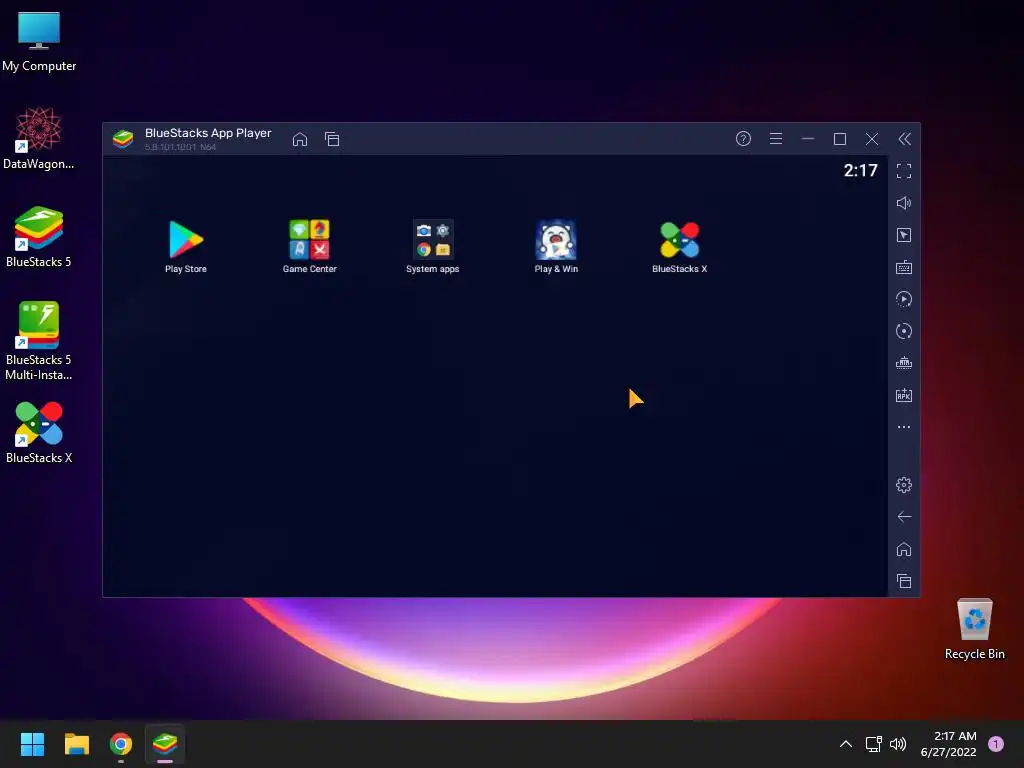This screenshot has height=768, width=1024.
Task: Minimize the BlueStacks App Player window
Action: [x=808, y=138]
